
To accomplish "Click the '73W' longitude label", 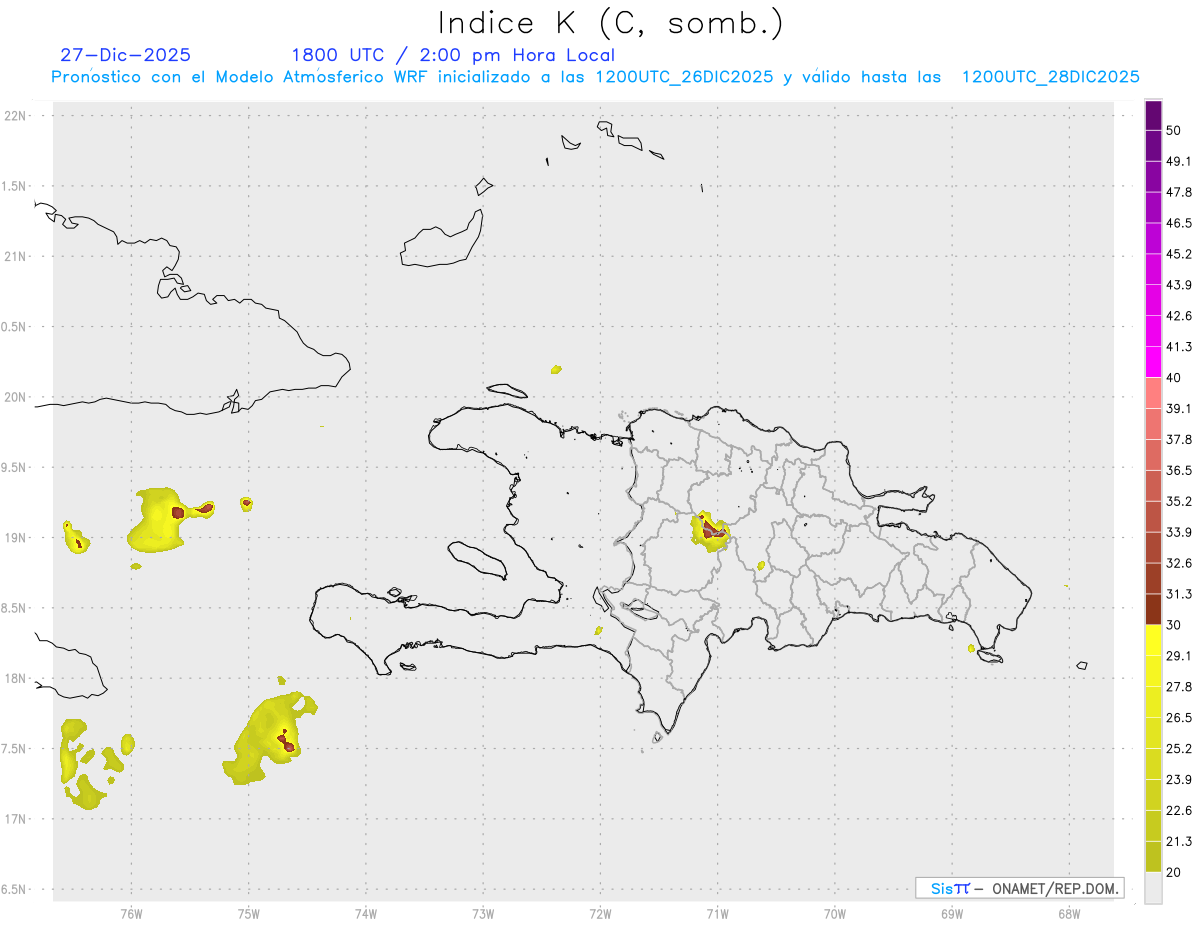I will 483,912.
